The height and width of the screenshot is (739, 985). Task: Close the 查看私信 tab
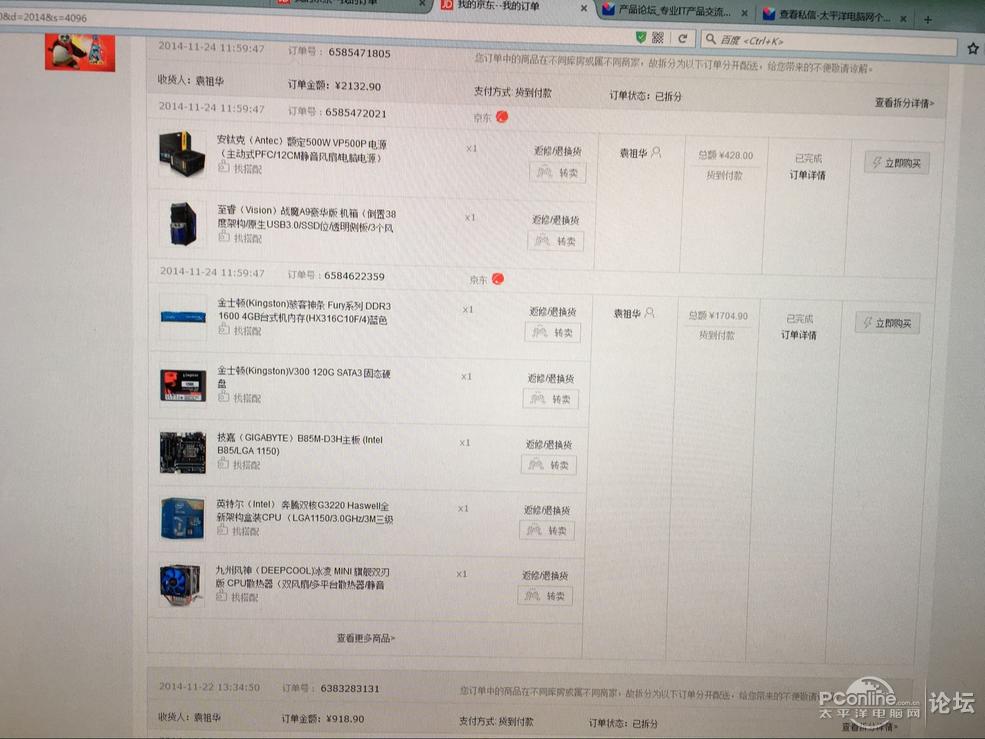(x=903, y=19)
